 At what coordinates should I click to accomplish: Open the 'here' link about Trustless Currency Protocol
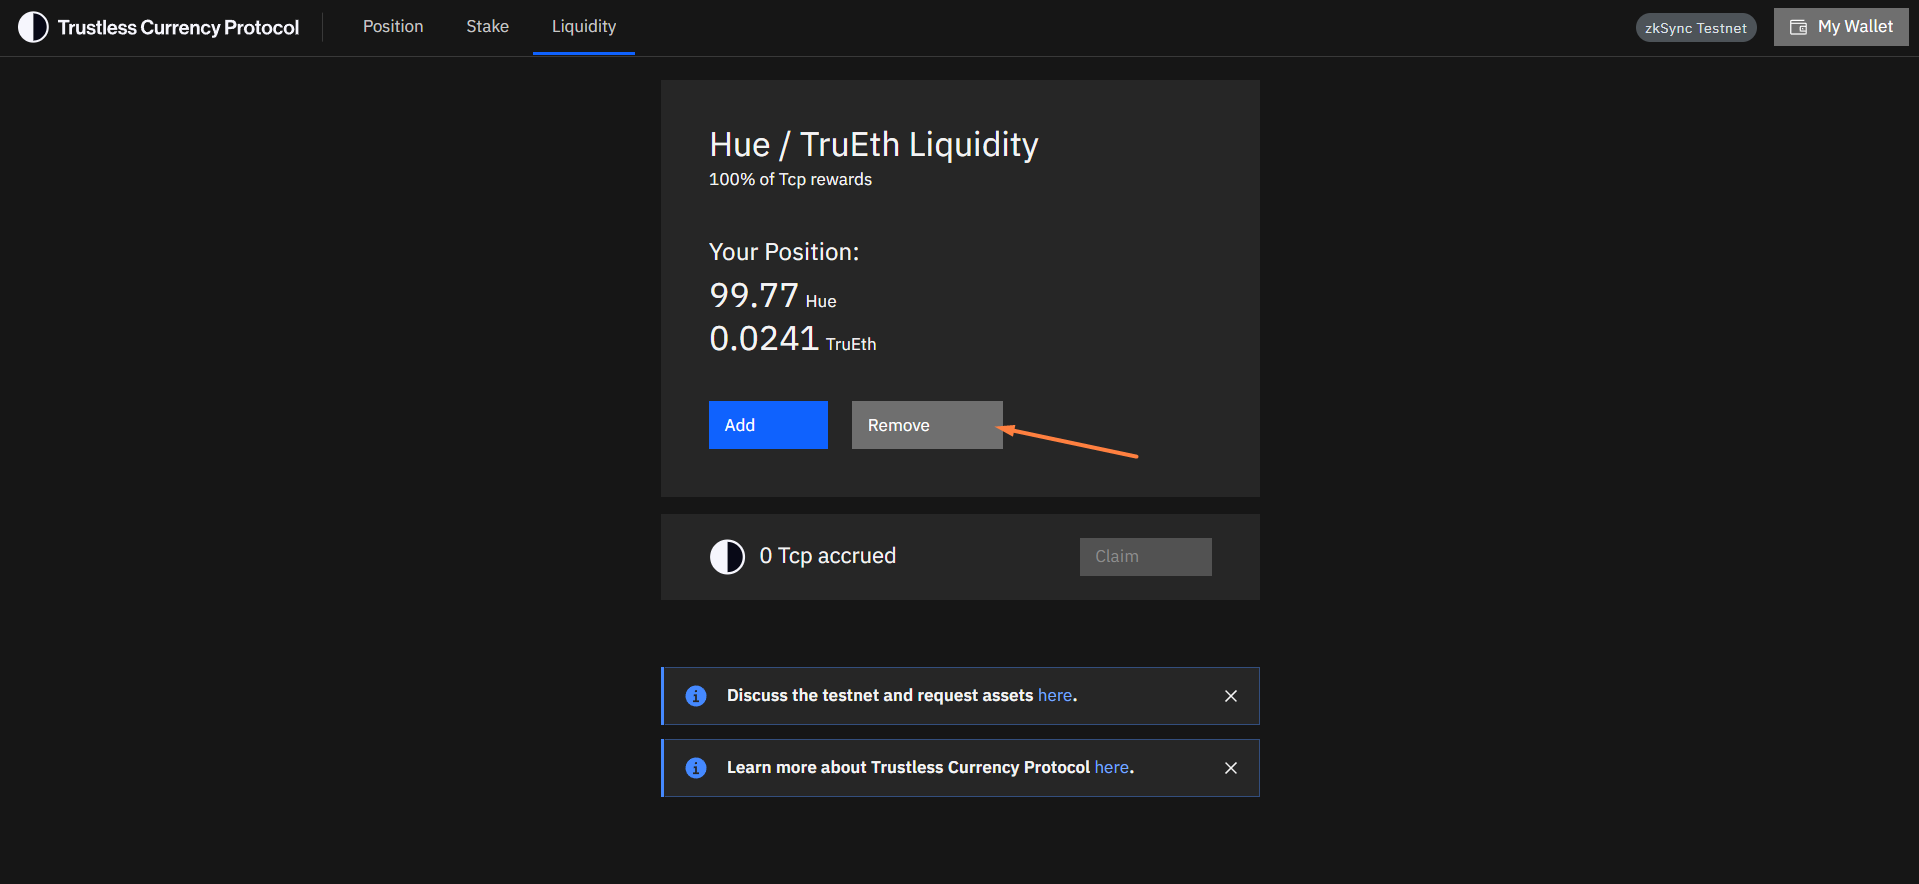pyautogui.click(x=1112, y=767)
